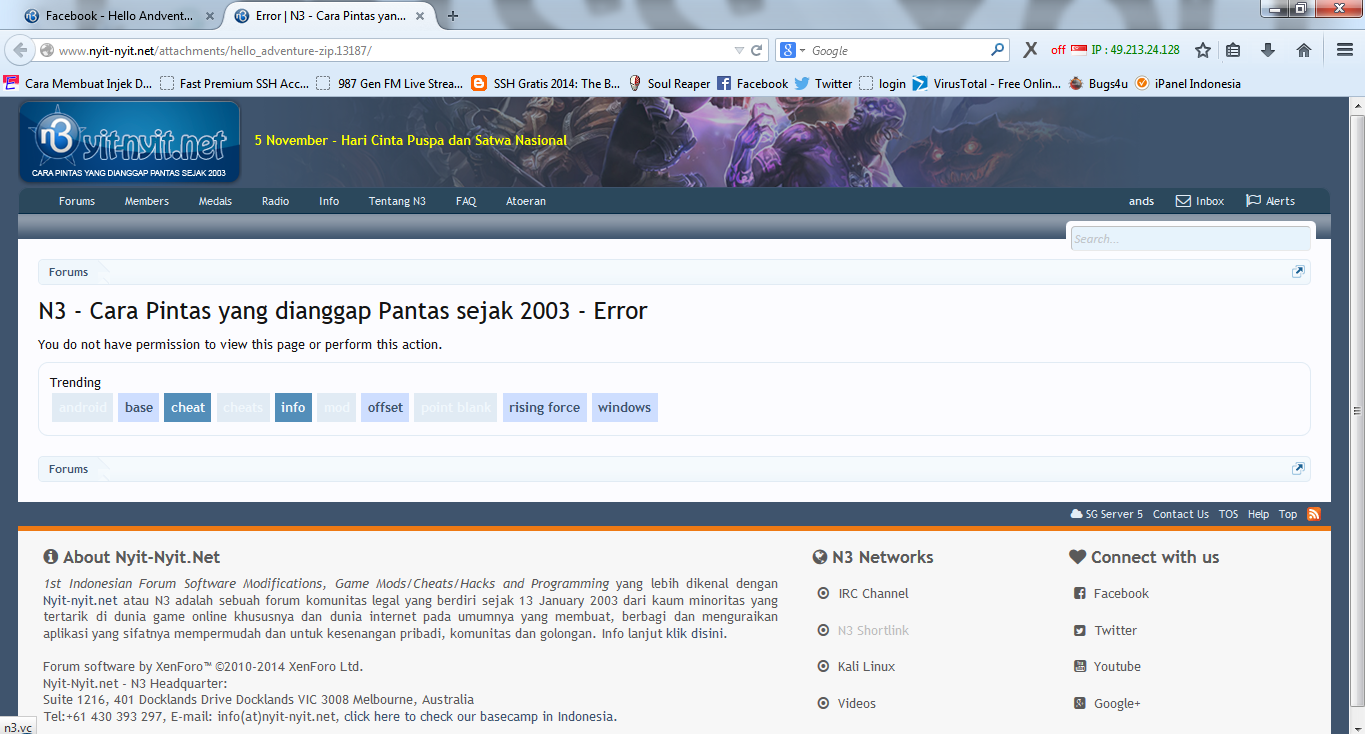Click the top Forums breadcrumb
Image resolution: width=1365 pixels, height=734 pixels.
(68, 272)
